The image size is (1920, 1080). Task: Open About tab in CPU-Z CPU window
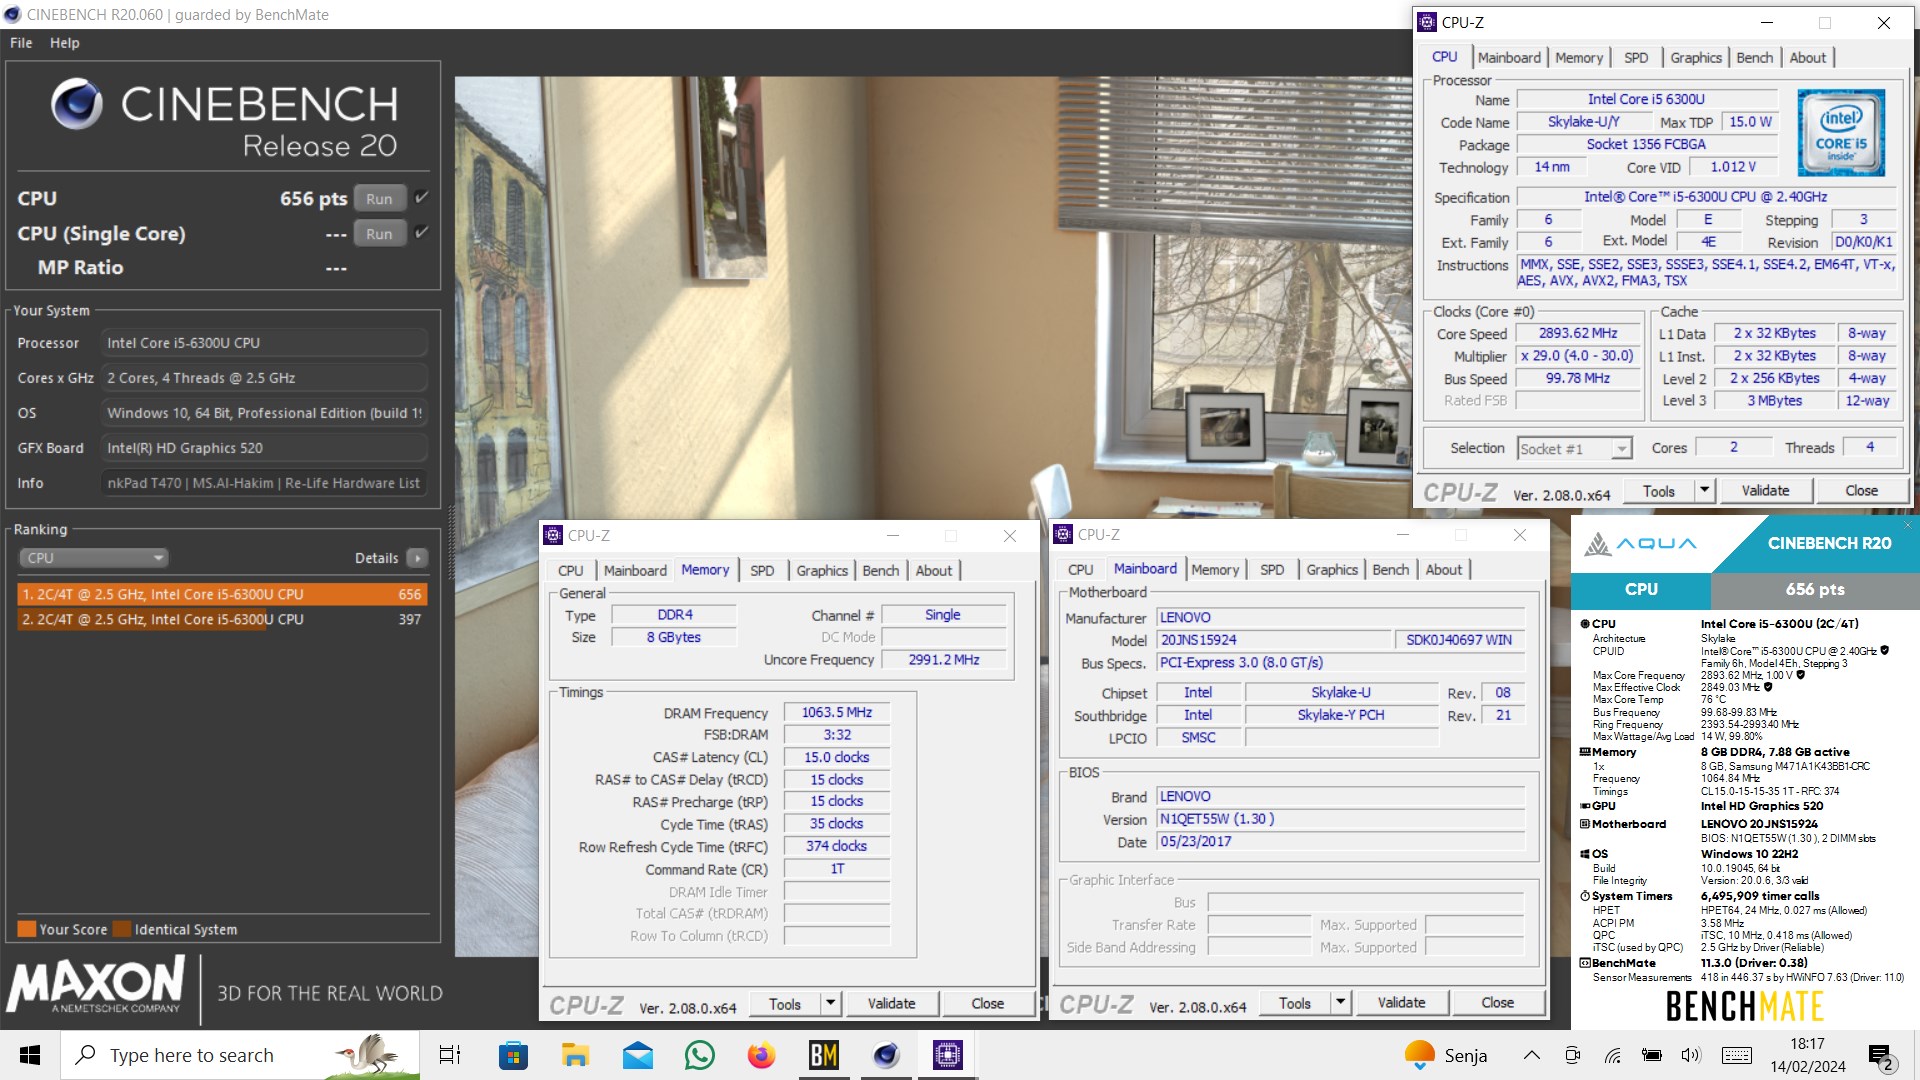point(1807,58)
